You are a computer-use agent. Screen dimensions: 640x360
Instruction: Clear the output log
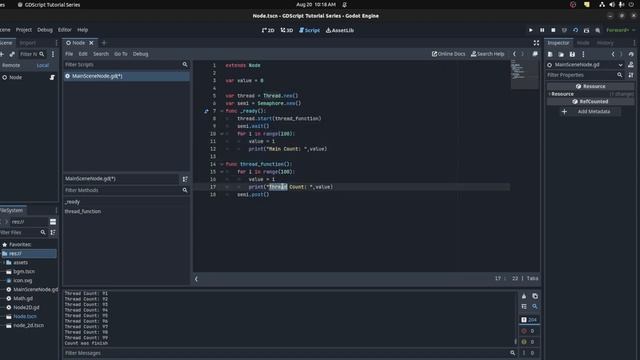[x=524, y=296]
